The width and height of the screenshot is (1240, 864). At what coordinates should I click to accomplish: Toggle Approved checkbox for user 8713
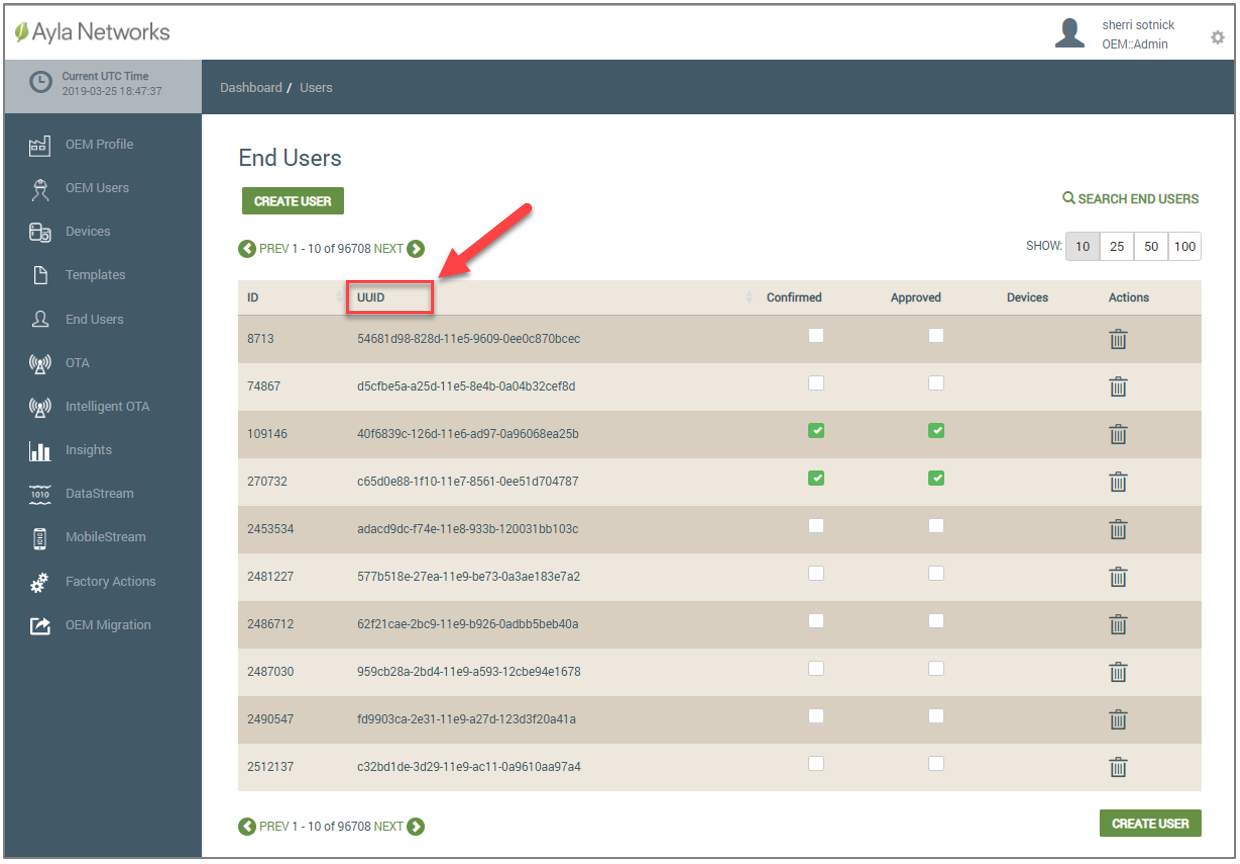pyautogui.click(x=935, y=336)
